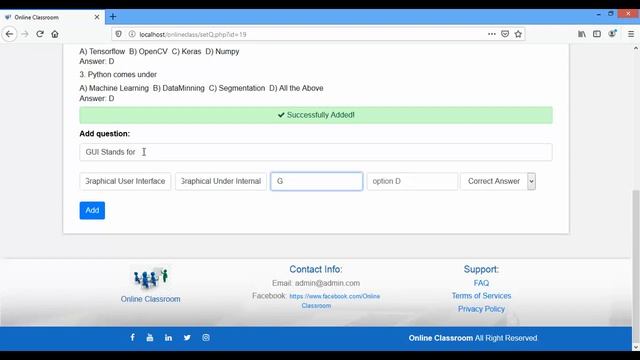This screenshot has height=360, width=640.
Task: Click the 'Graphical Under Internal' option field
Action: [x=221, y=181]
